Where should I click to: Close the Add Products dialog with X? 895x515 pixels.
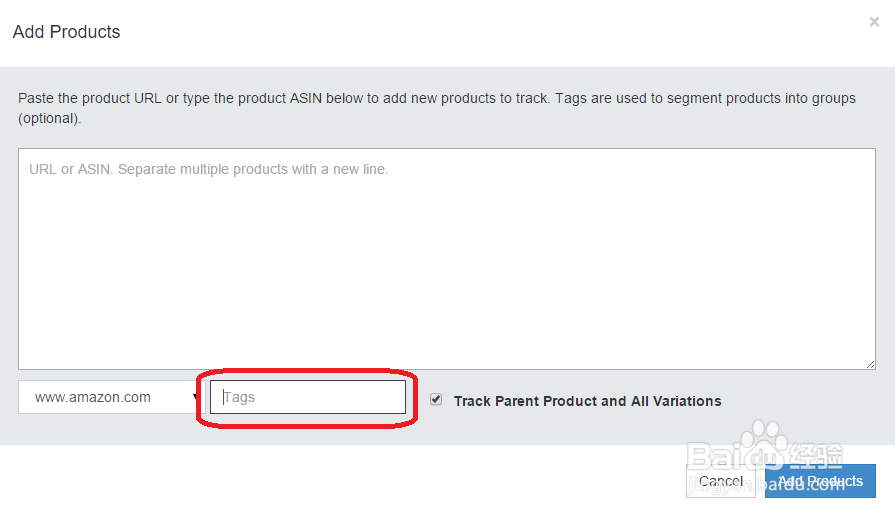[x=874, y=22]
